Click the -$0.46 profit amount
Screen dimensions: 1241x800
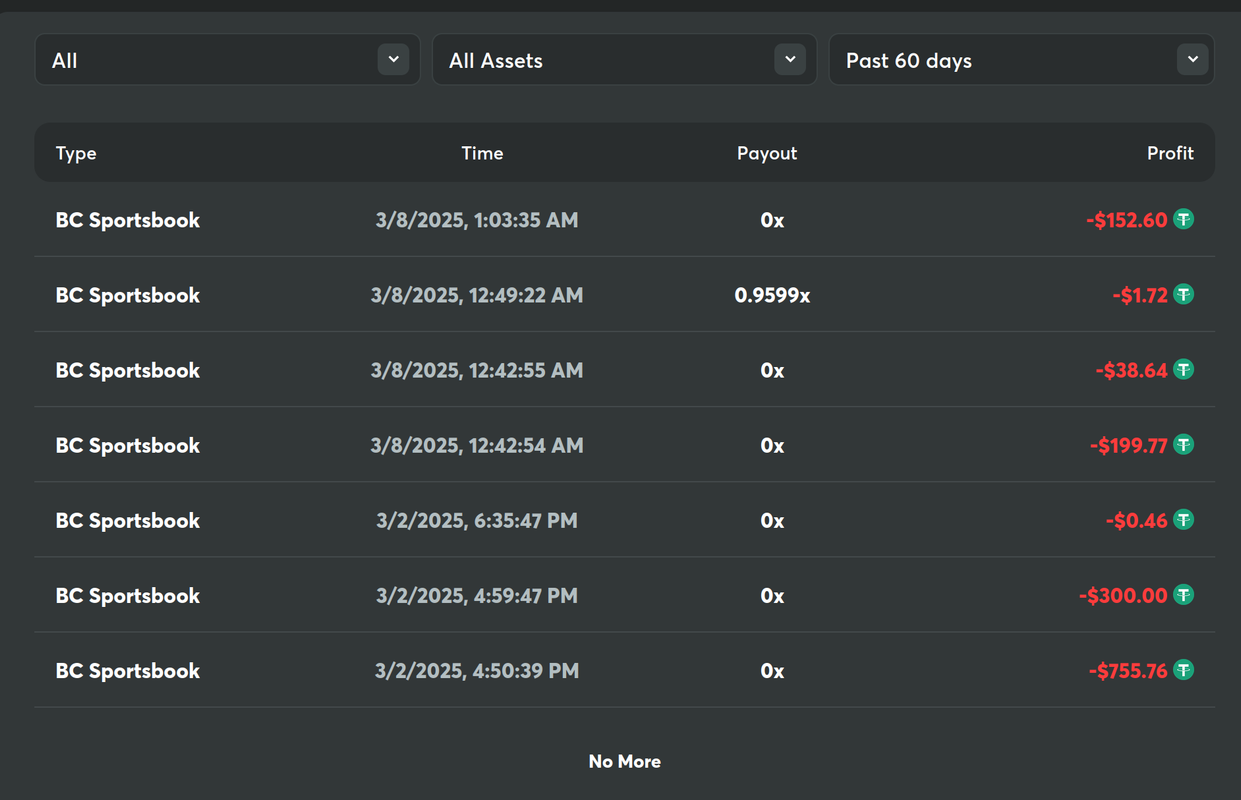1137,520
